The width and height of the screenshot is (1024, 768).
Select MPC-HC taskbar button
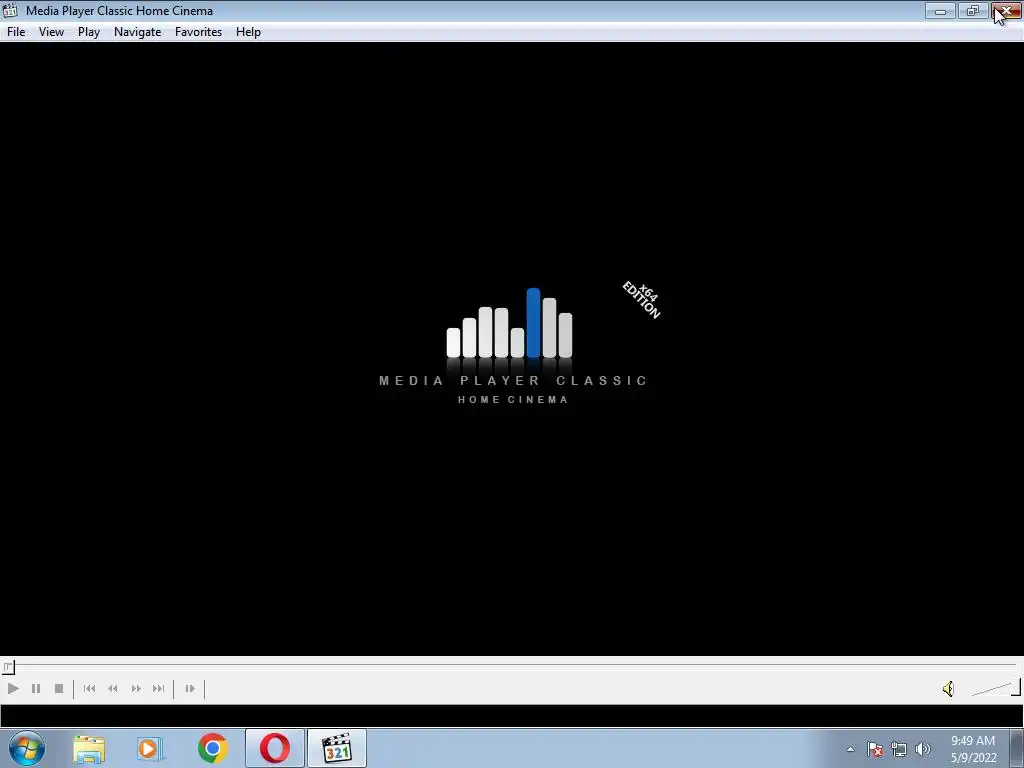coord(337,748)
